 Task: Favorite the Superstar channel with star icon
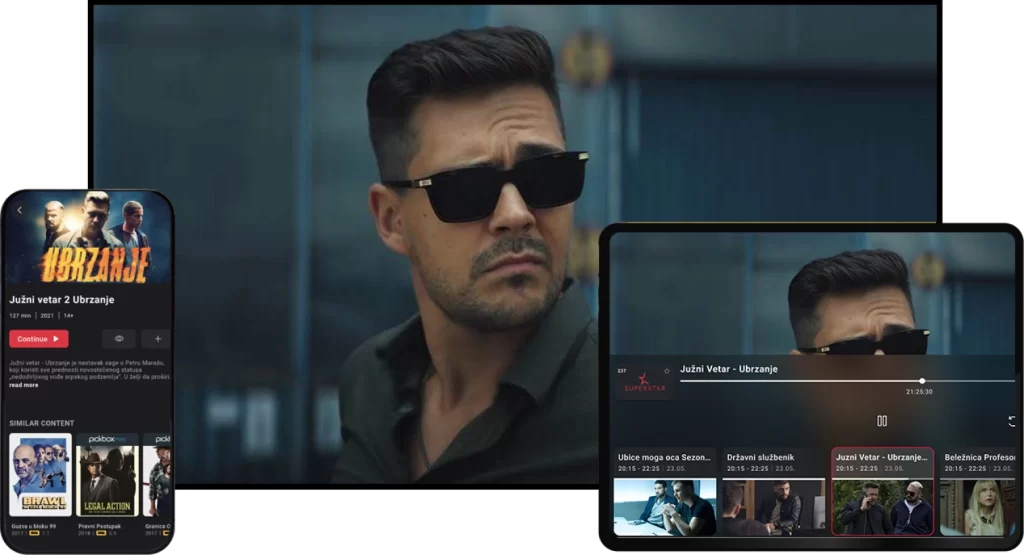[667, 371]
